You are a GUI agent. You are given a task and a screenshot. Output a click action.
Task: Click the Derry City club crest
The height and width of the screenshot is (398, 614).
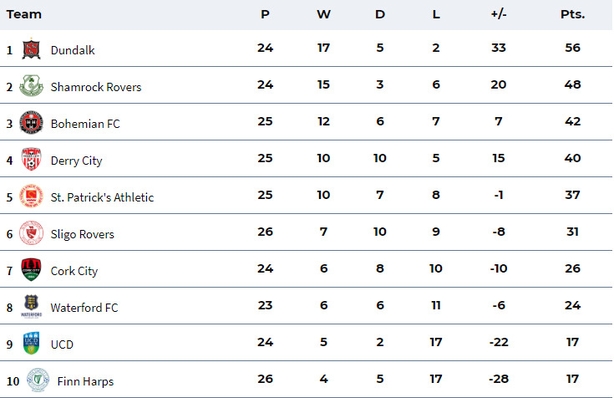tap(31, 159)
